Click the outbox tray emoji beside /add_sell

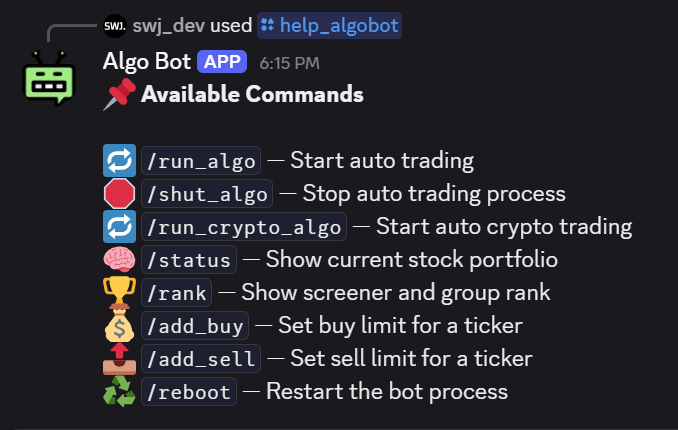[119, 358]
